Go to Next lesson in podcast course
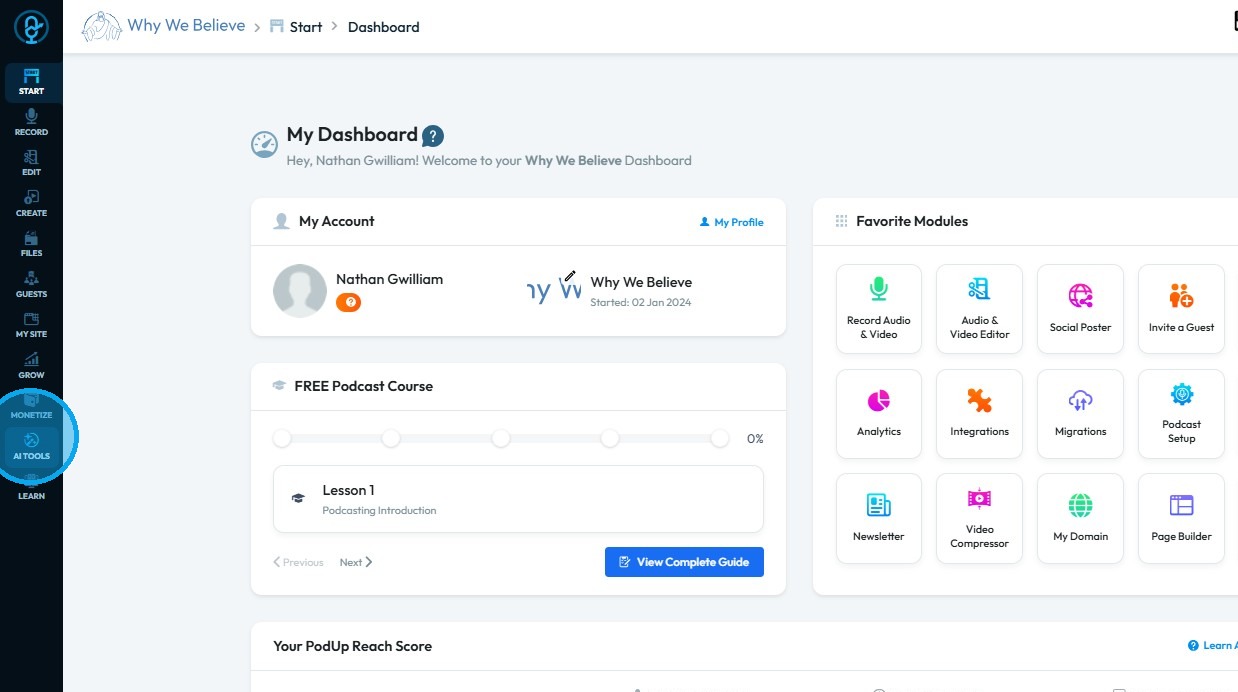Screen dimensions: 1238x692 [355, 562]
